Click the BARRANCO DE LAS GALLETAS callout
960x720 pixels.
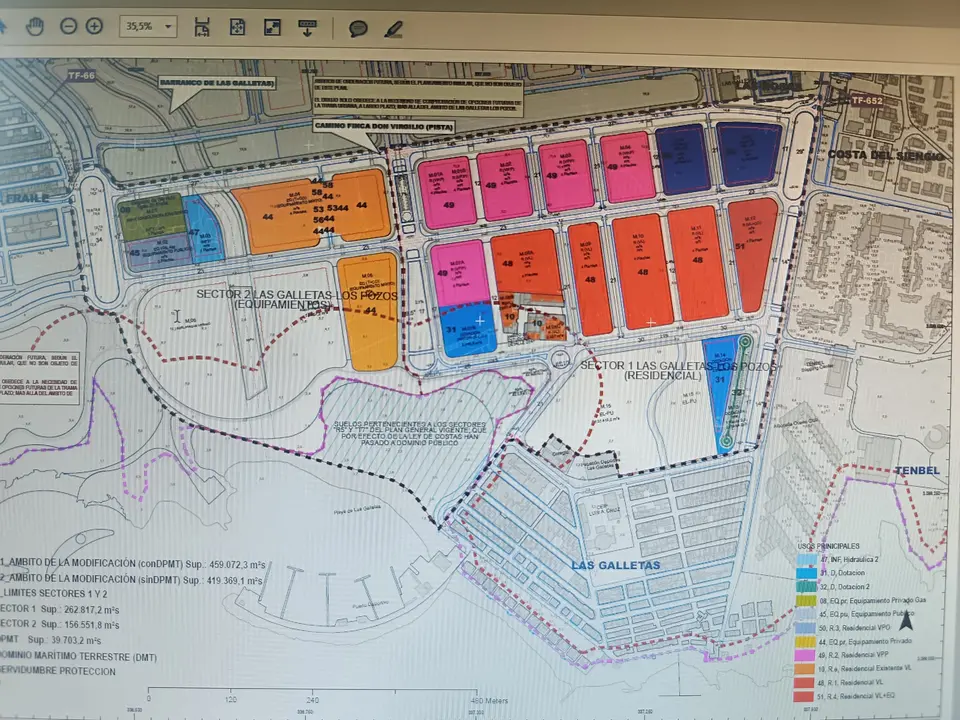point(217,83)
